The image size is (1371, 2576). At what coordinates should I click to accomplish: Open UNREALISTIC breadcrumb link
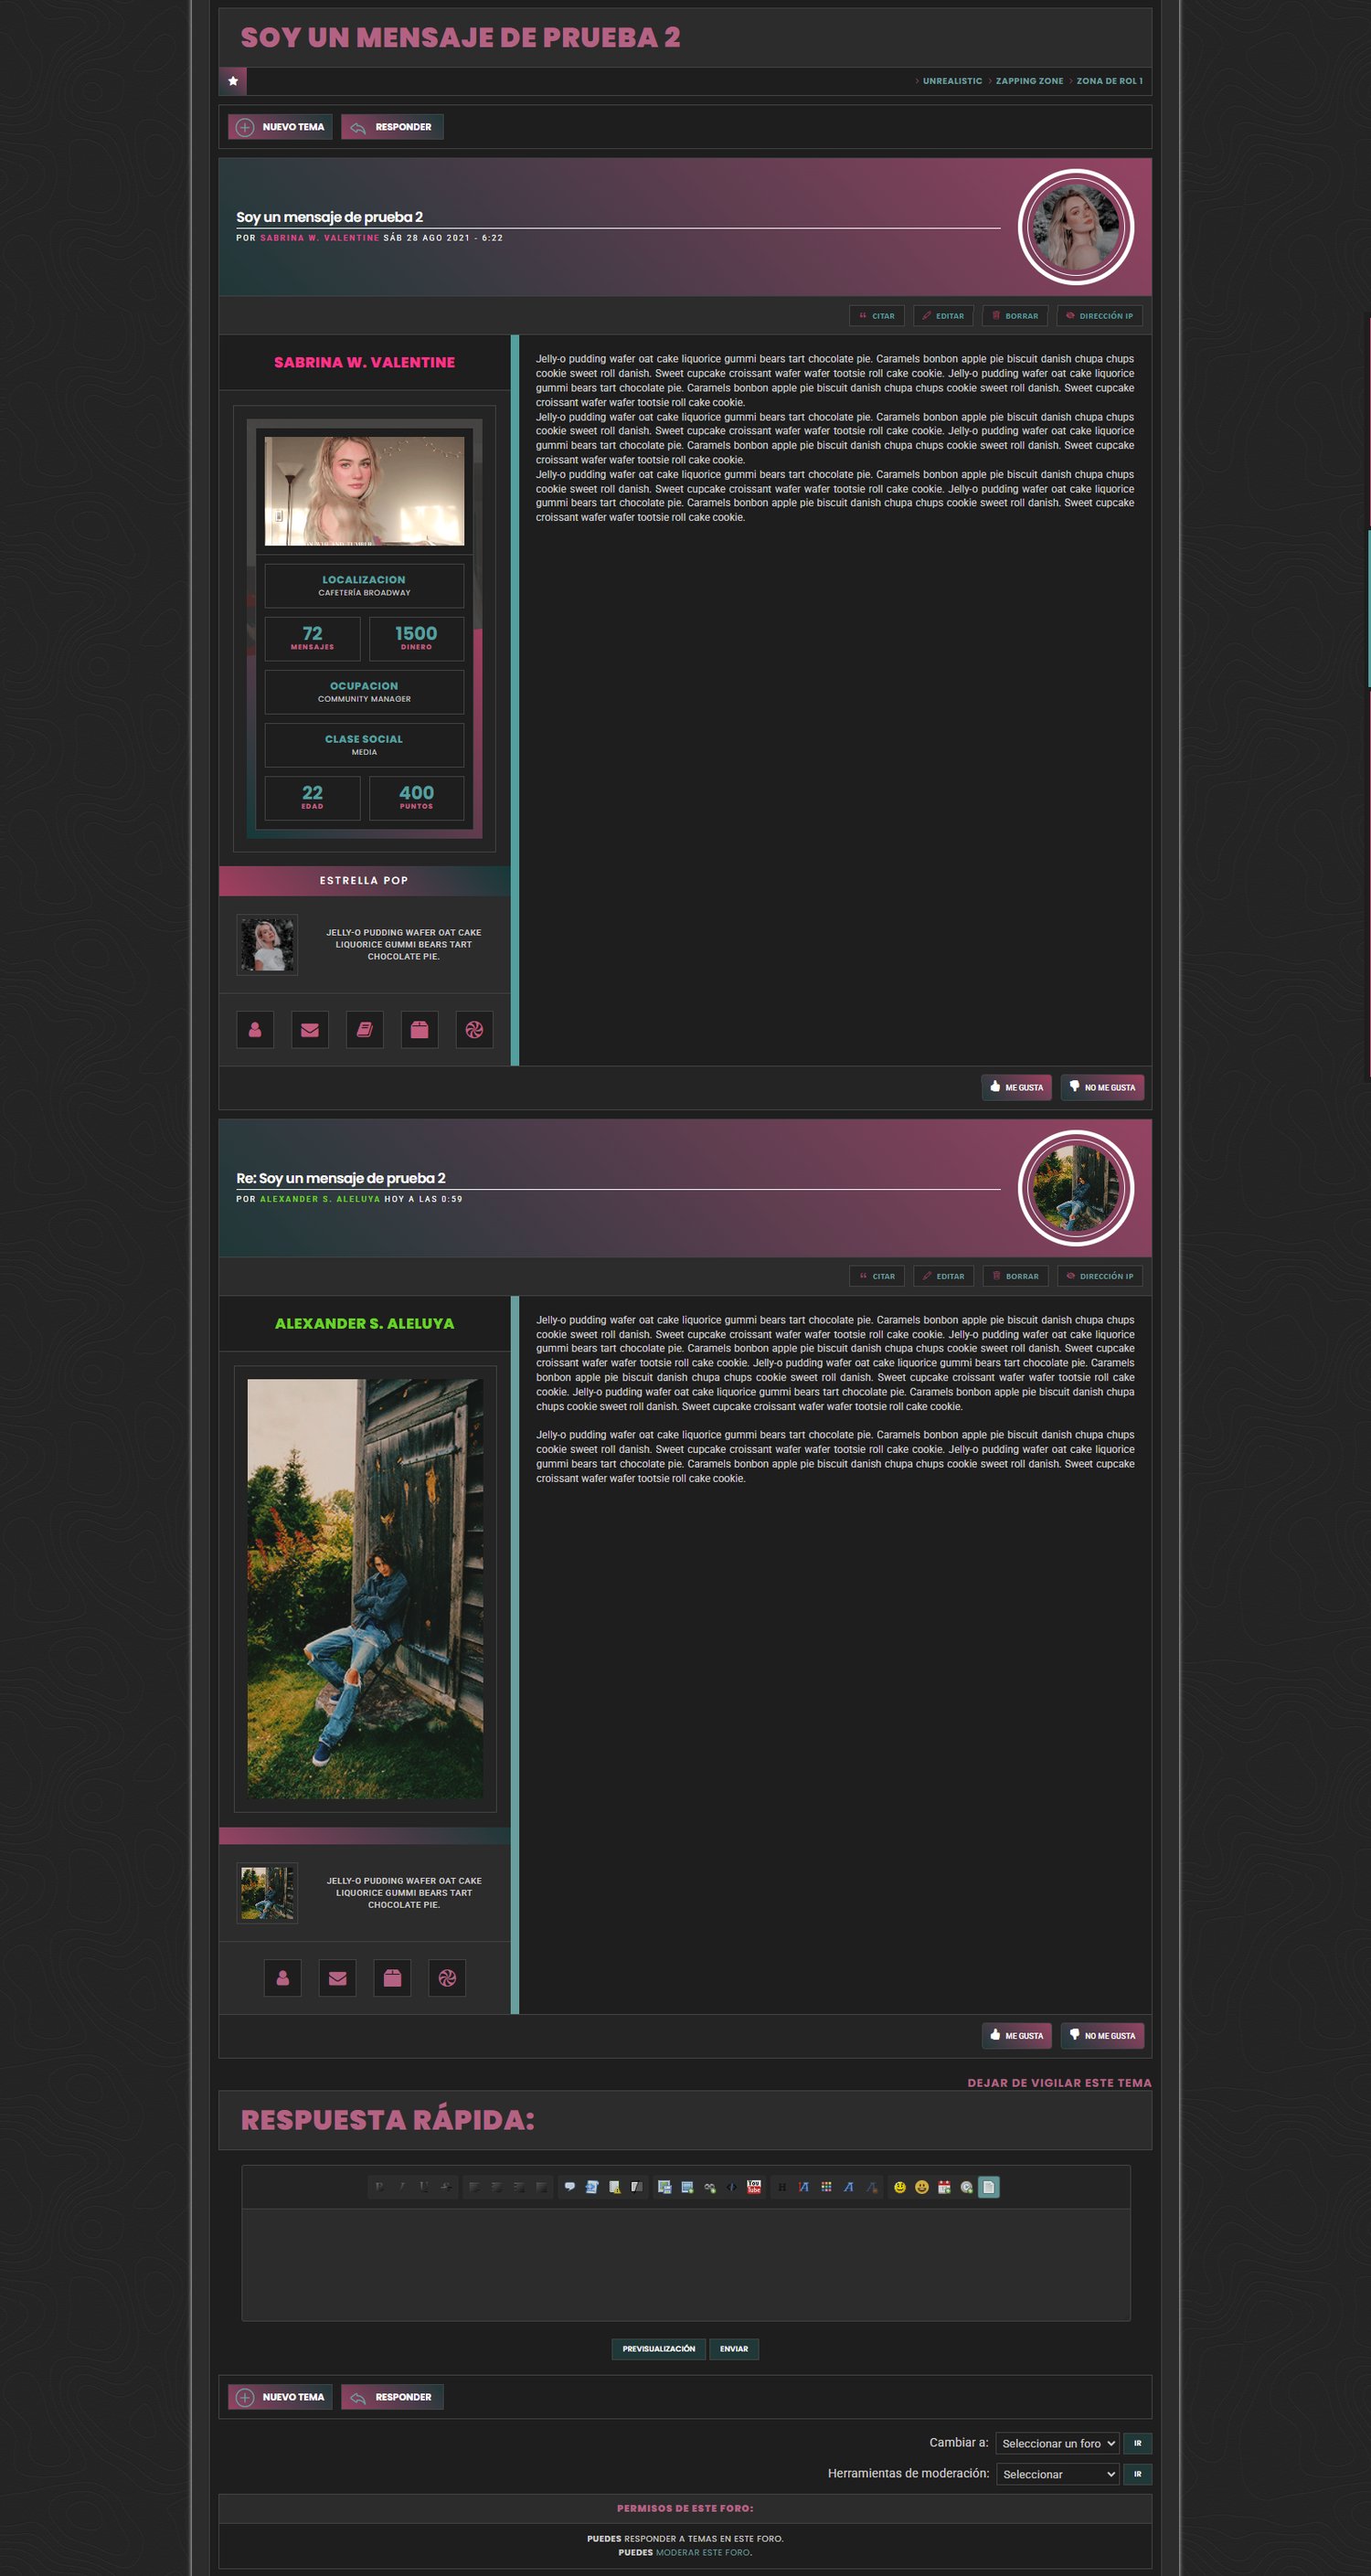pos(952,81)
